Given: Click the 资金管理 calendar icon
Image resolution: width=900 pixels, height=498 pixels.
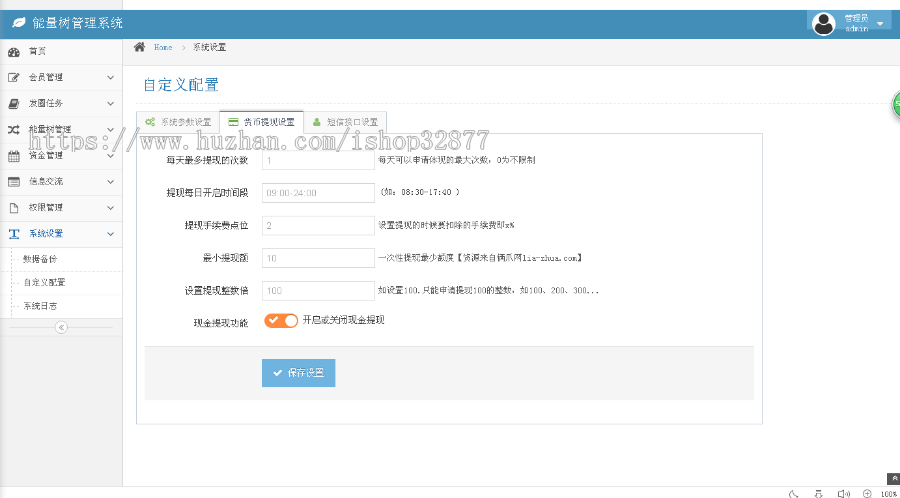Looking at the screenshot, I should pos(14,155).
